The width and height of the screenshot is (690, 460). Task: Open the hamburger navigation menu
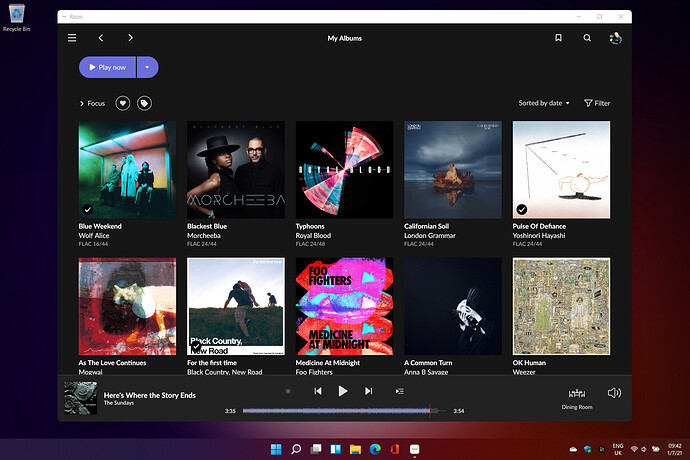tap(72, 38)
